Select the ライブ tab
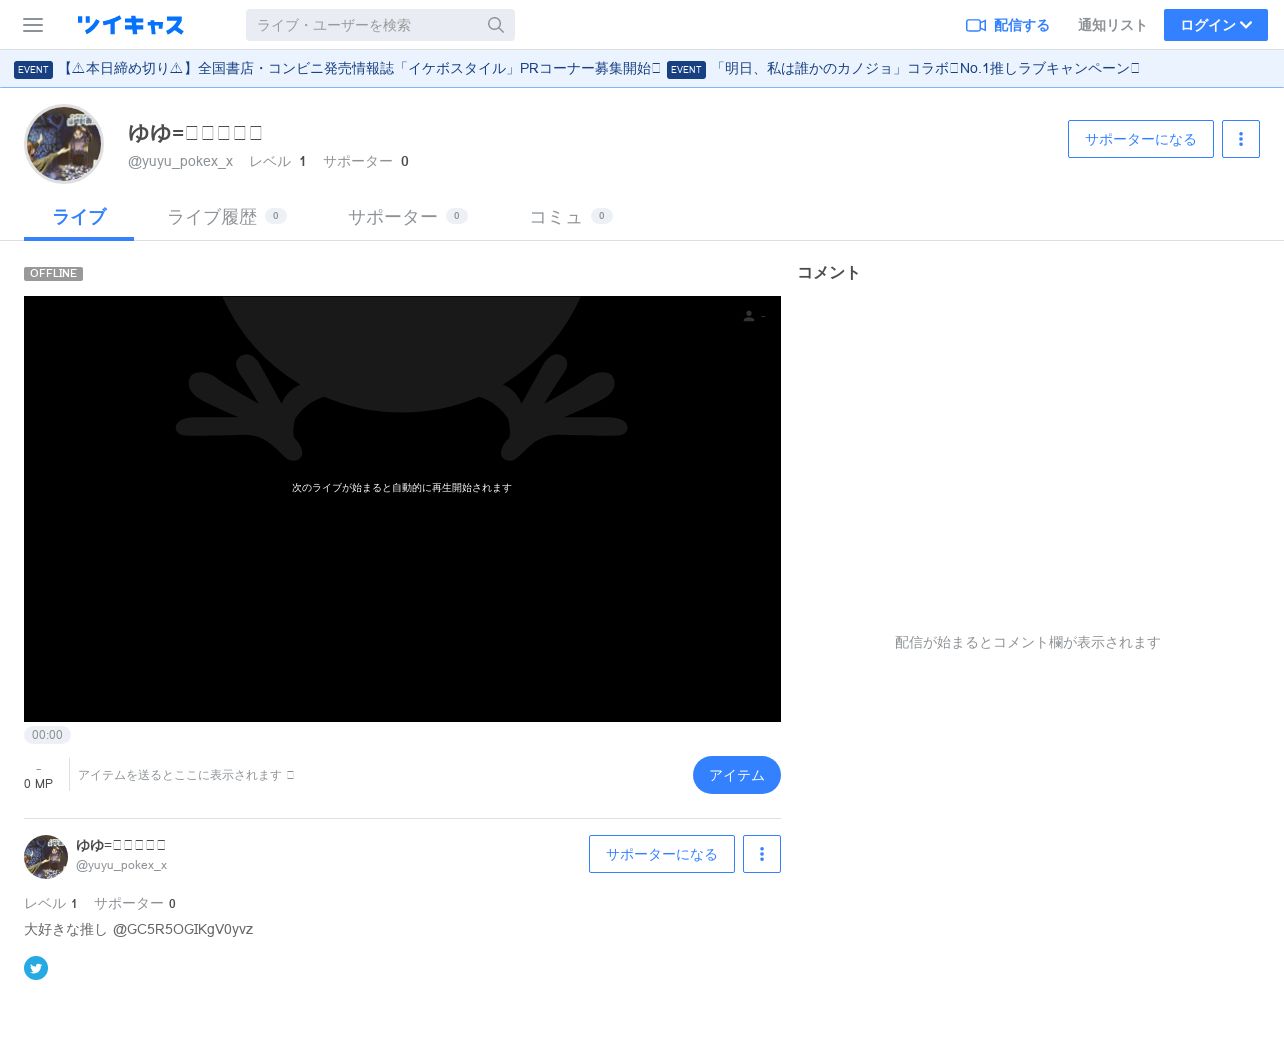Viewport: 1284px width, 1053px height. (x=79, y=217)
